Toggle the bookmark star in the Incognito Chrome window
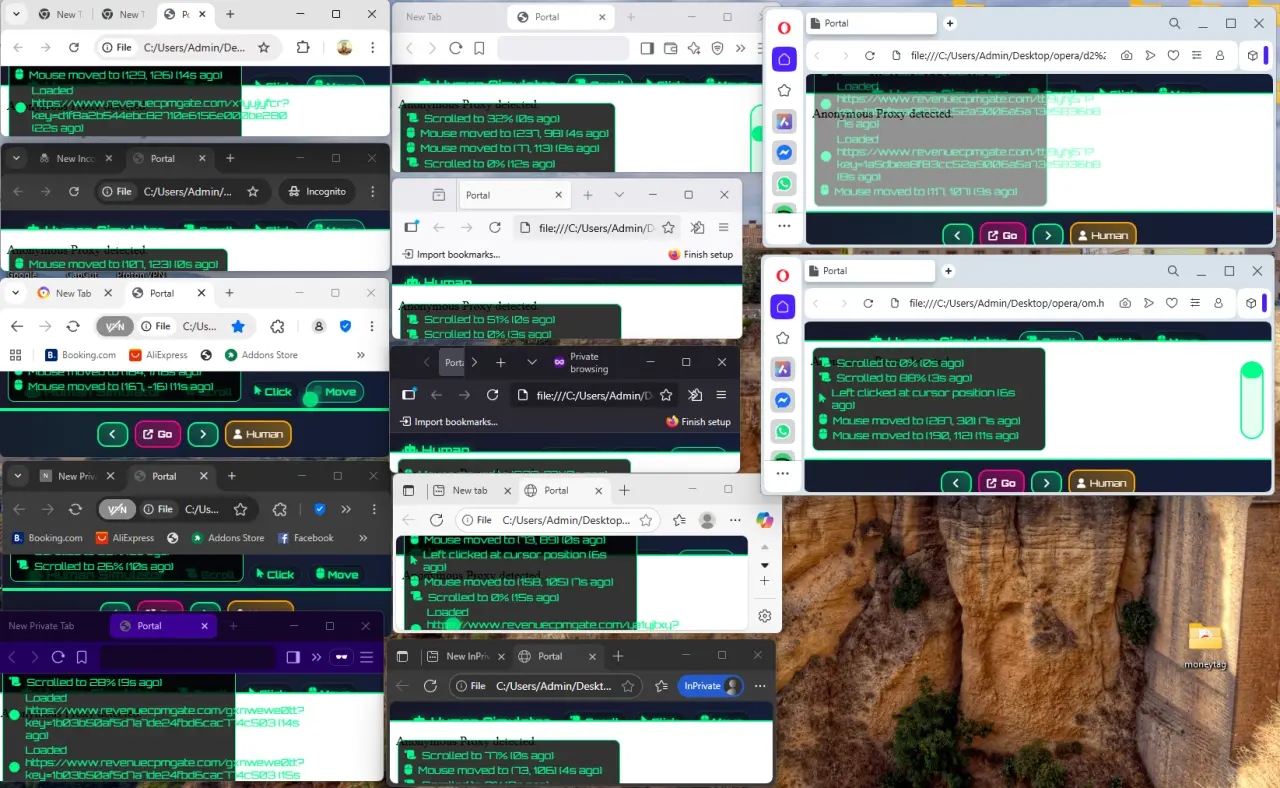This screenshot has width=1280, height=788. tap(253, 191)
